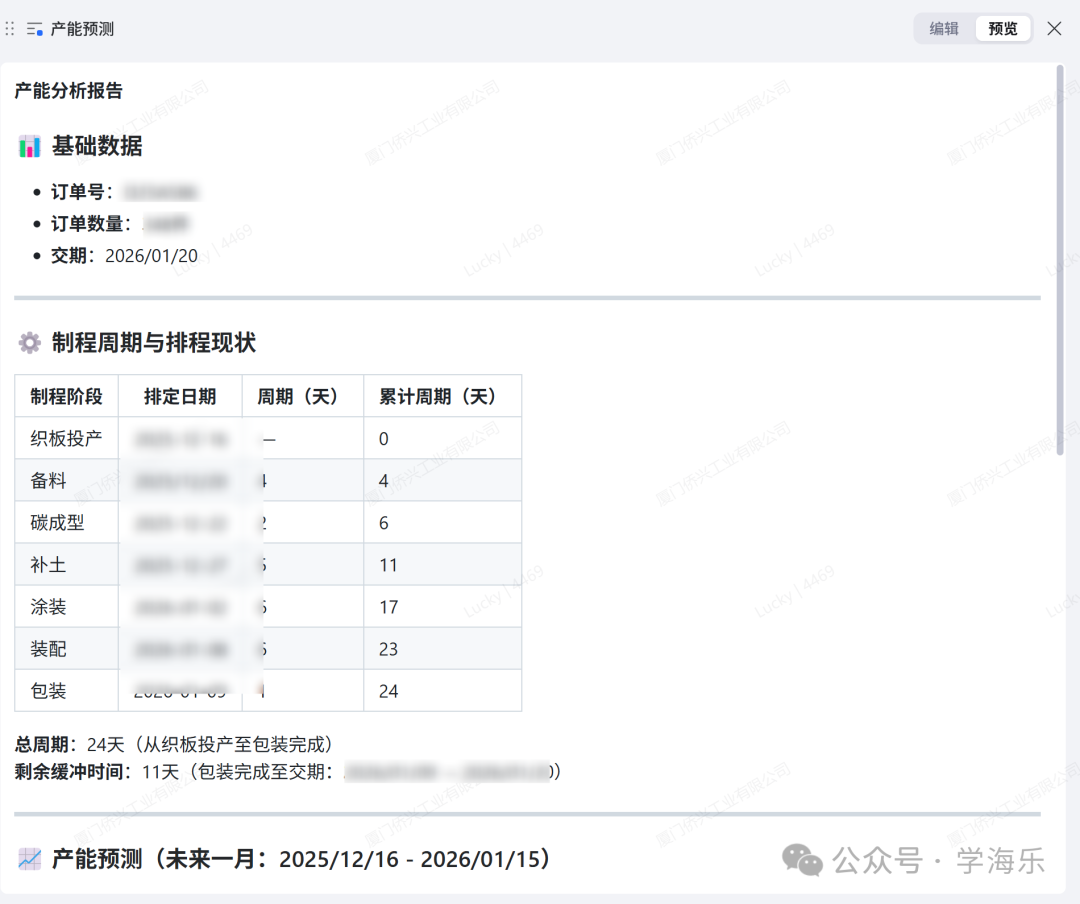This screenshot has width=1080, height=904.
Task: Click cumulative value 24 in 包装 row
Action: pos(388,691)
